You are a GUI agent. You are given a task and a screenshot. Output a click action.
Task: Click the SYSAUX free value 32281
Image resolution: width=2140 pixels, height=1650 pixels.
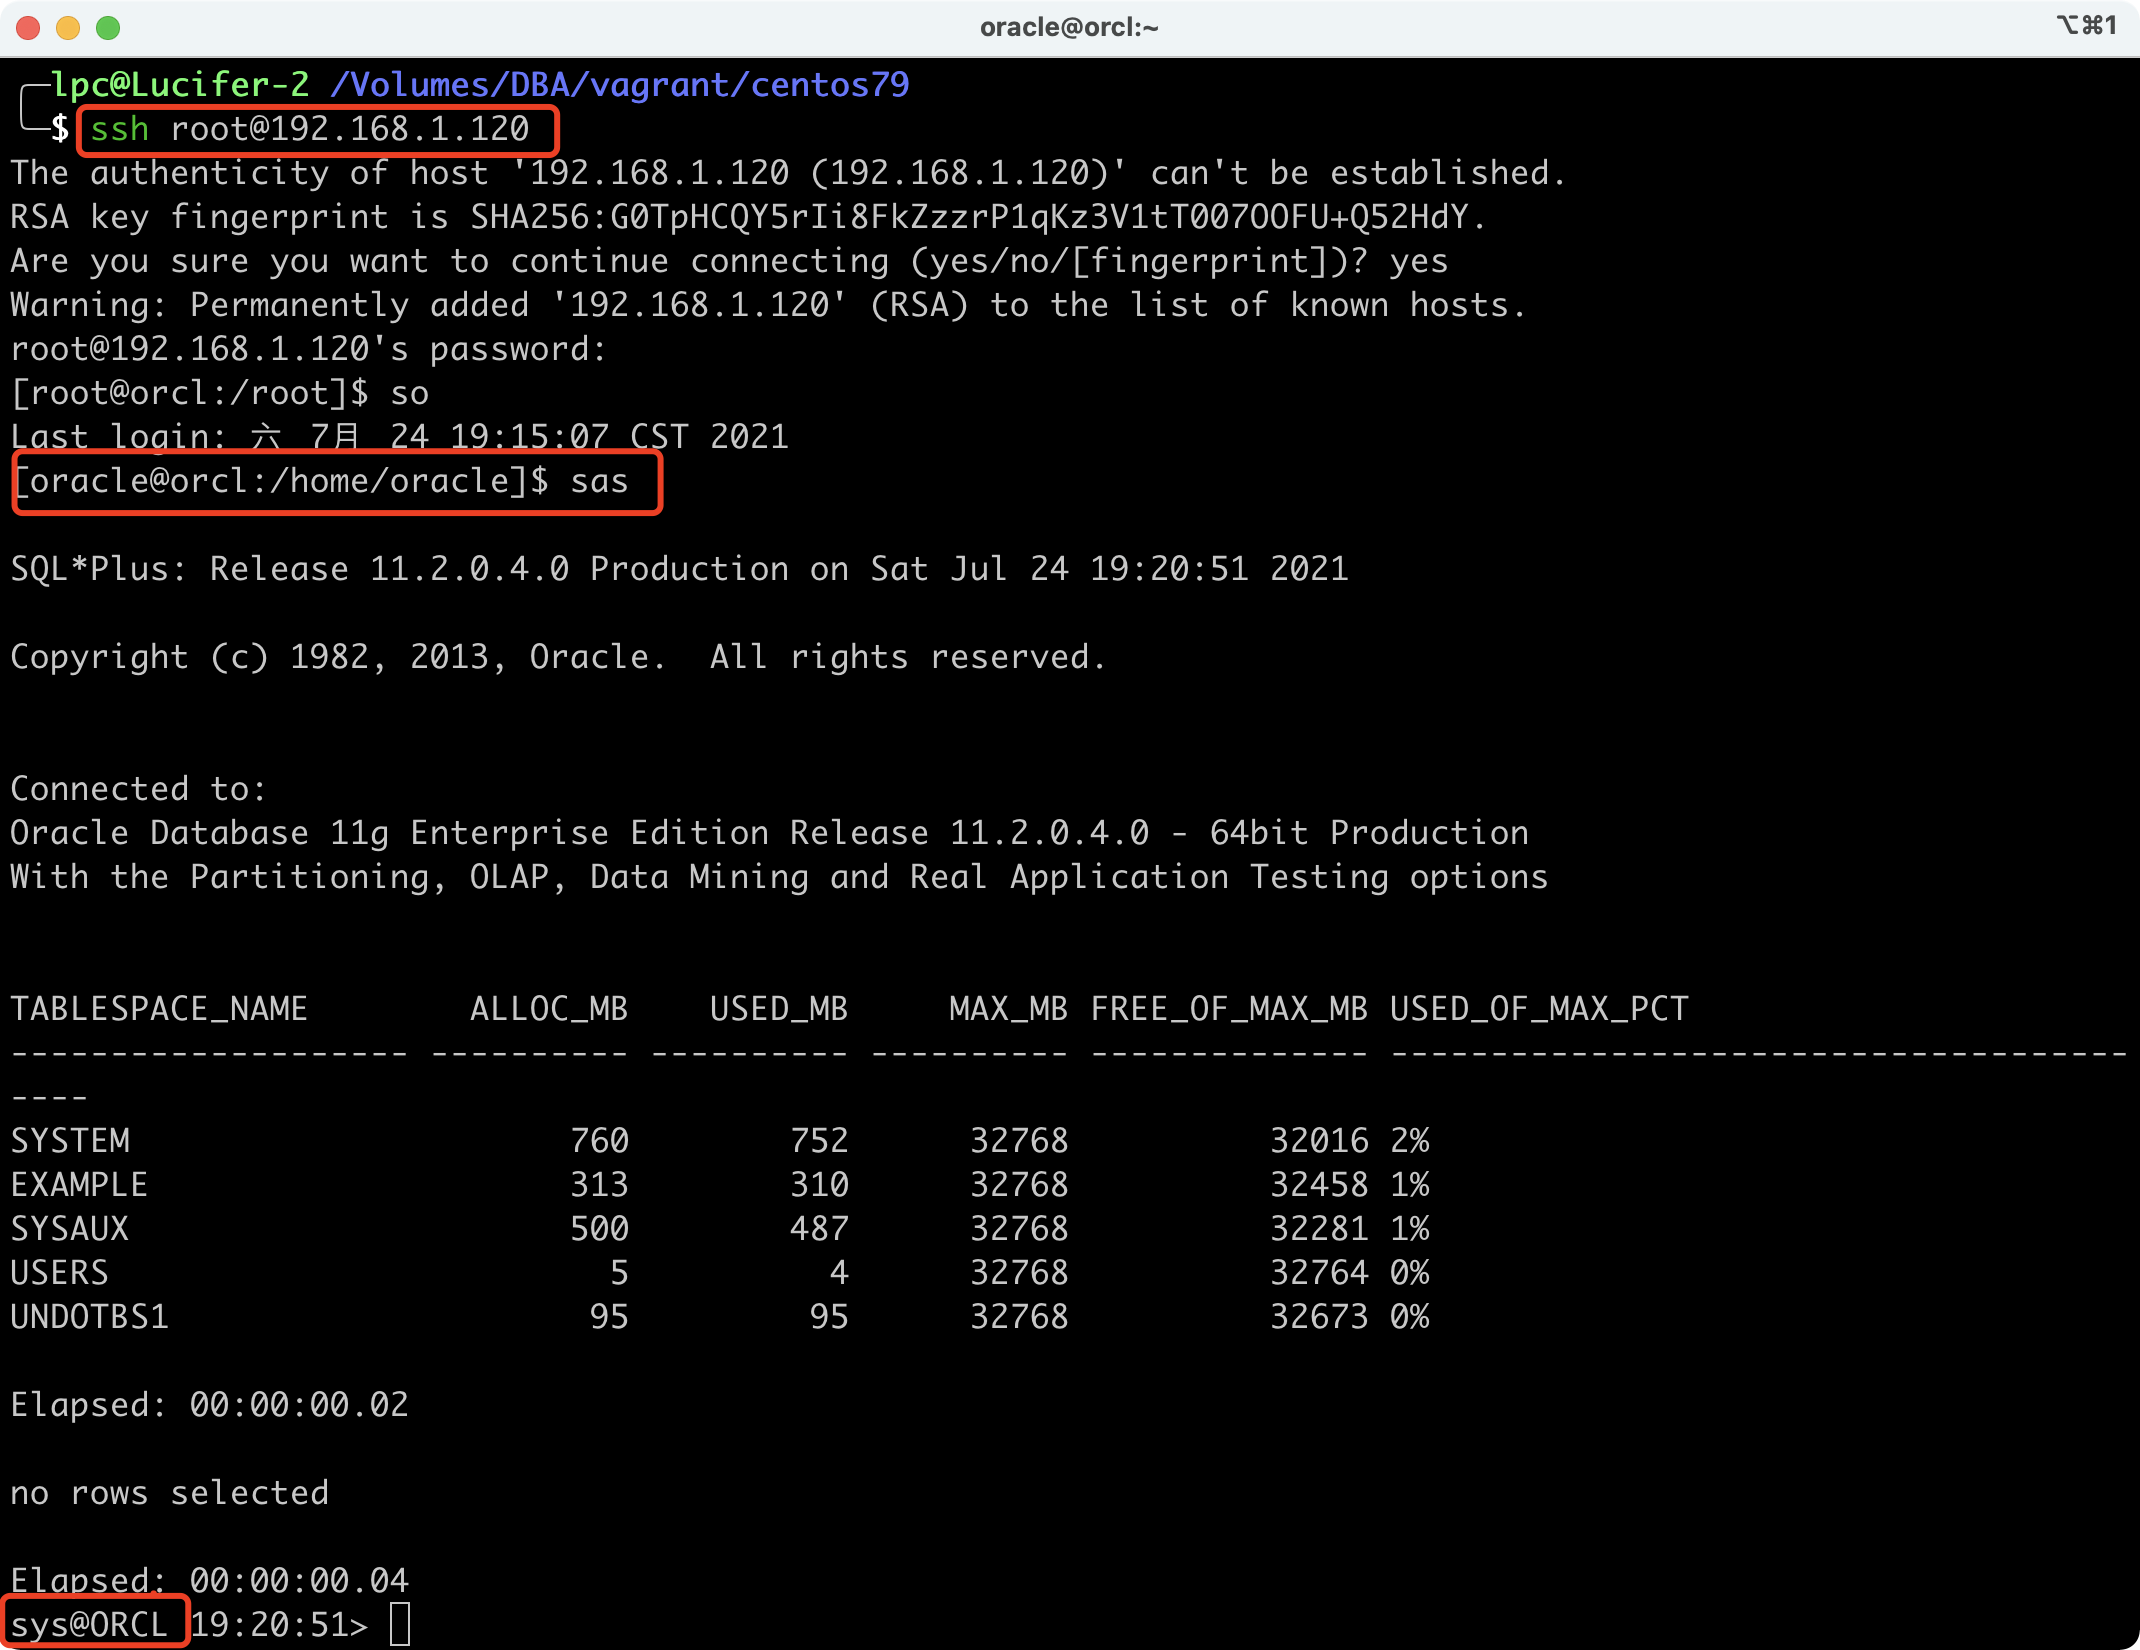(x=1320, y=1229)
